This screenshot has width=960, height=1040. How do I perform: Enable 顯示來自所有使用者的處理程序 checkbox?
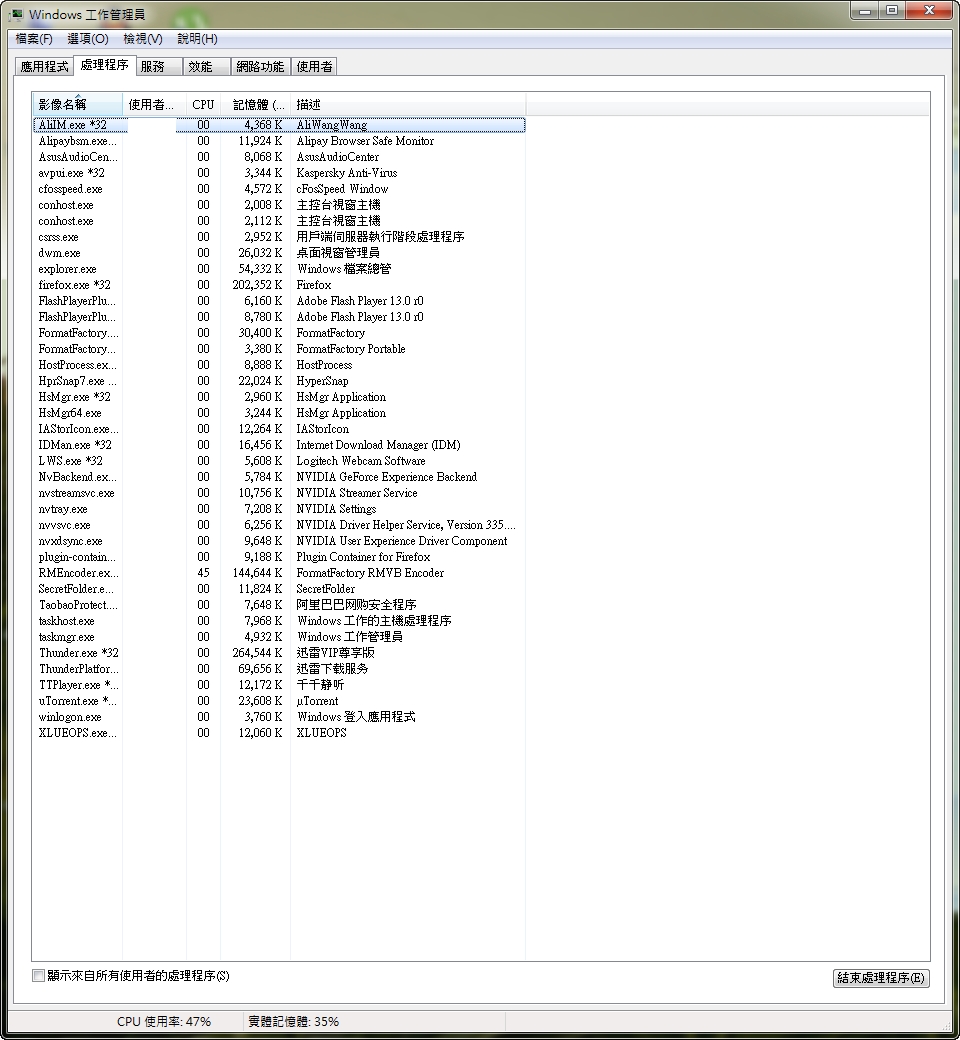38,976
